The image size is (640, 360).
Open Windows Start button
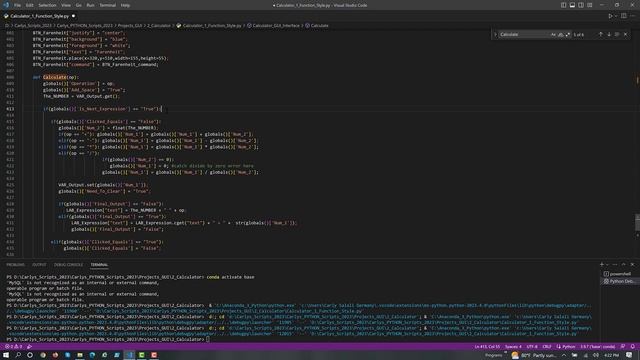[x=6, y=355]
